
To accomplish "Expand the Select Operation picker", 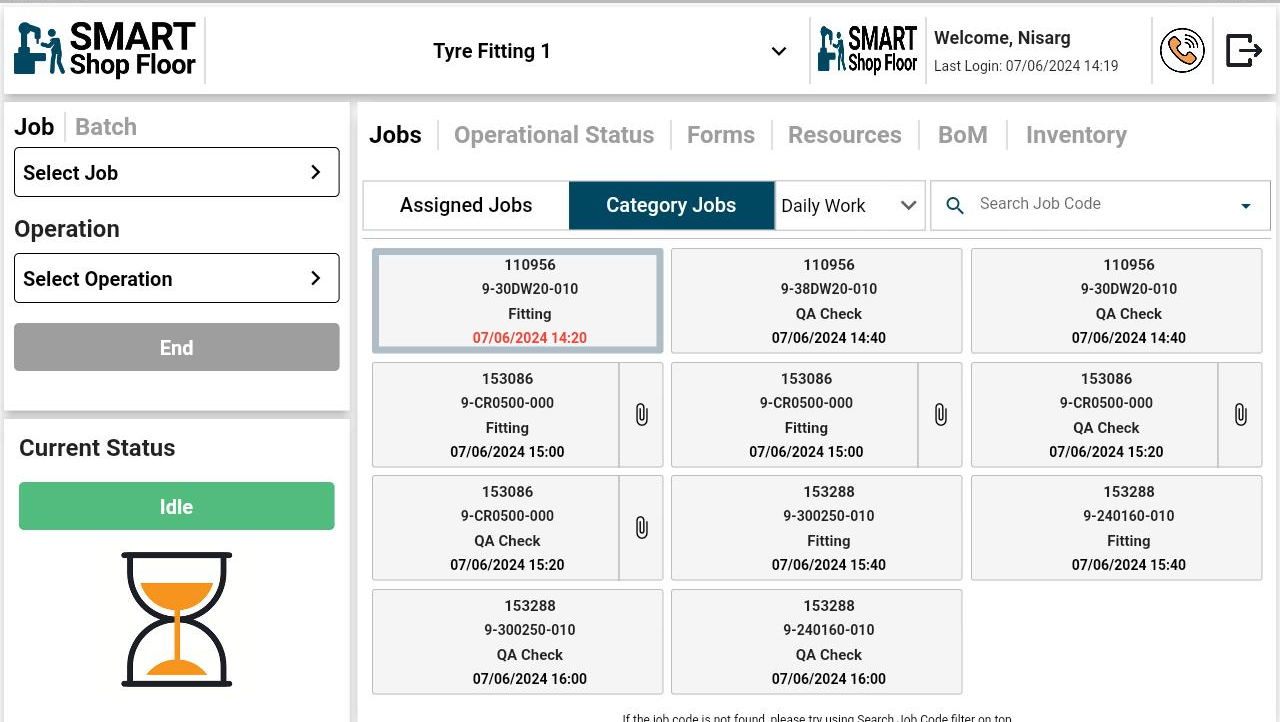I will tap(176, 278).
